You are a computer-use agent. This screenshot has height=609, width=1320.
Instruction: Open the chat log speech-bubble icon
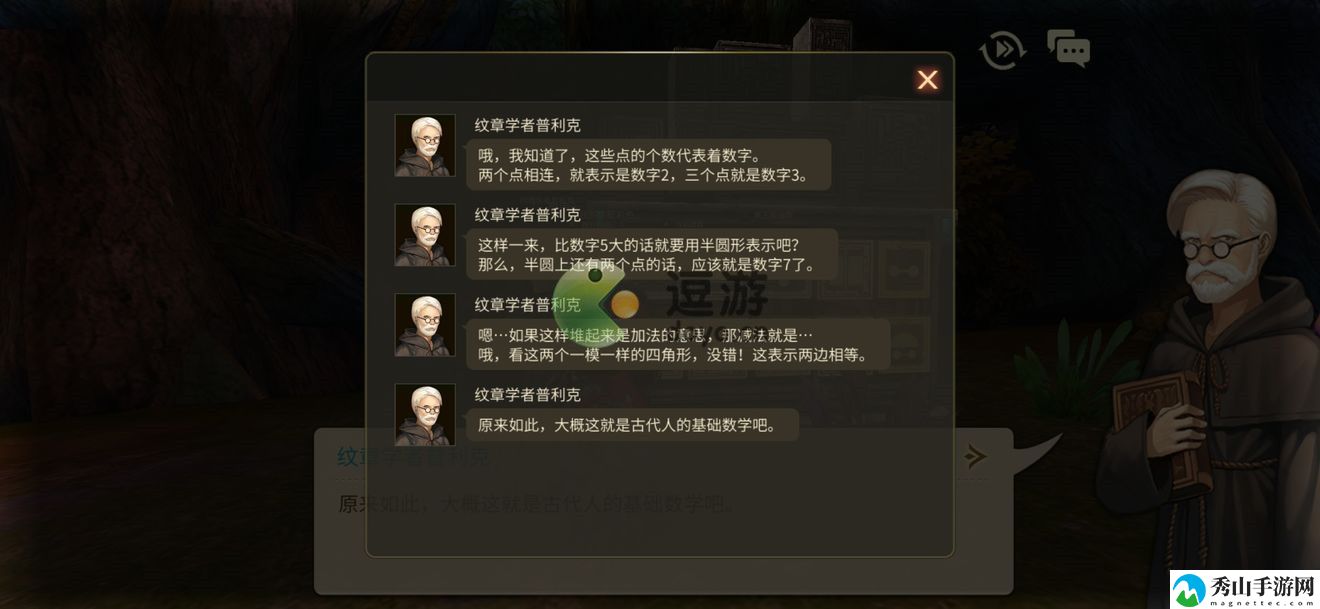pyautogui.click(x=1068, y=48)
